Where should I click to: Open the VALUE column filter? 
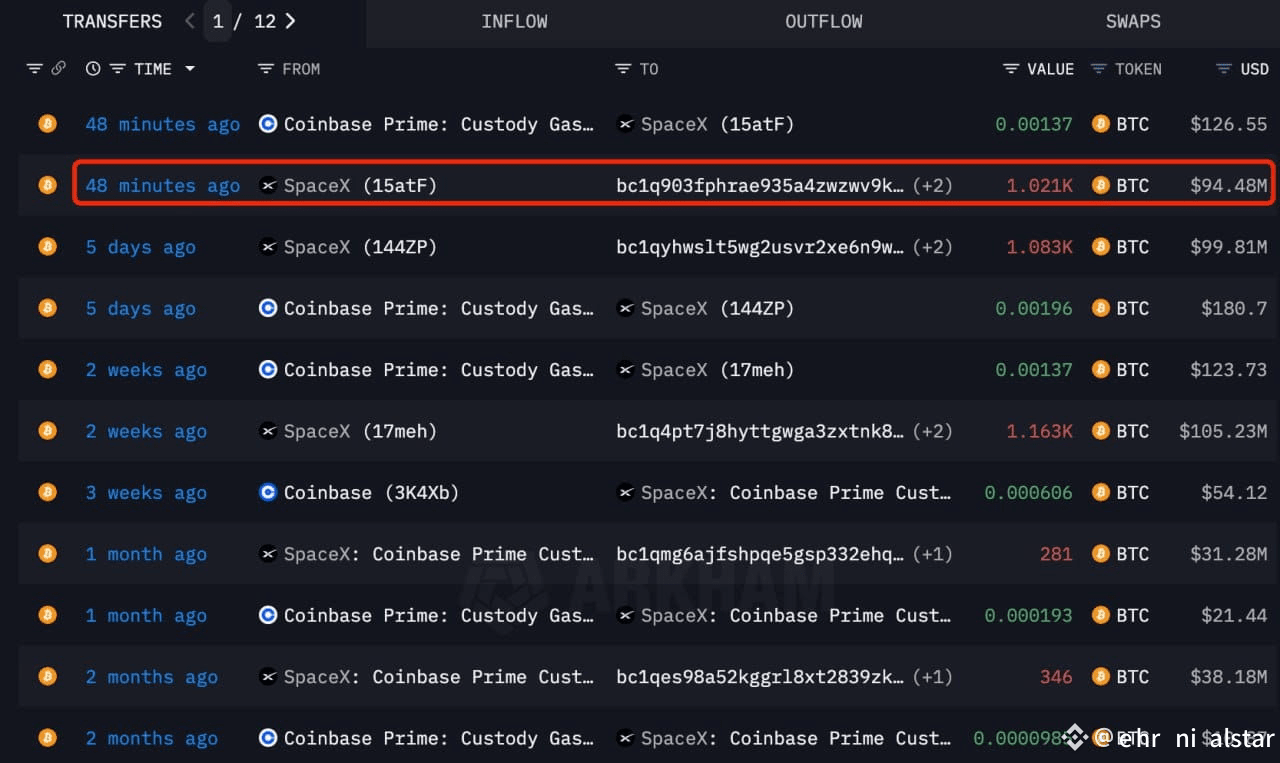(x=1011, y=69)
